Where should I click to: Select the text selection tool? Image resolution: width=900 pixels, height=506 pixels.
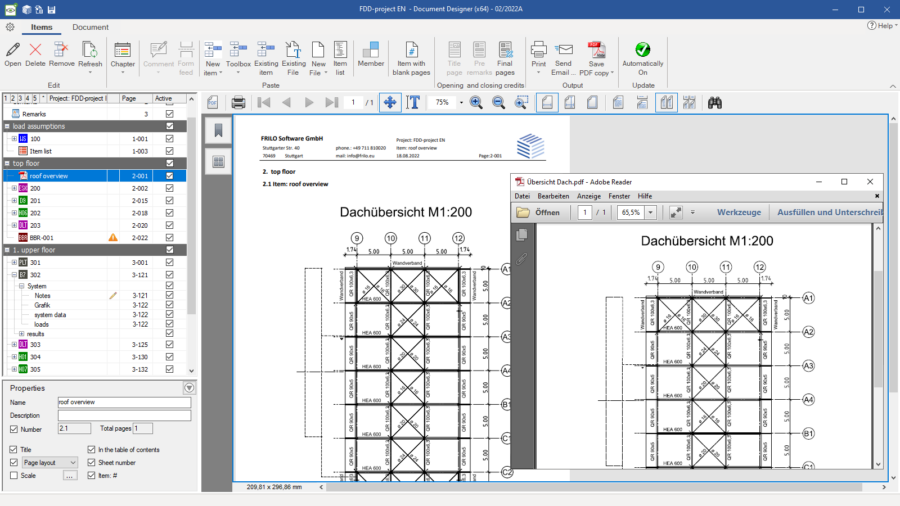[413, 103]
